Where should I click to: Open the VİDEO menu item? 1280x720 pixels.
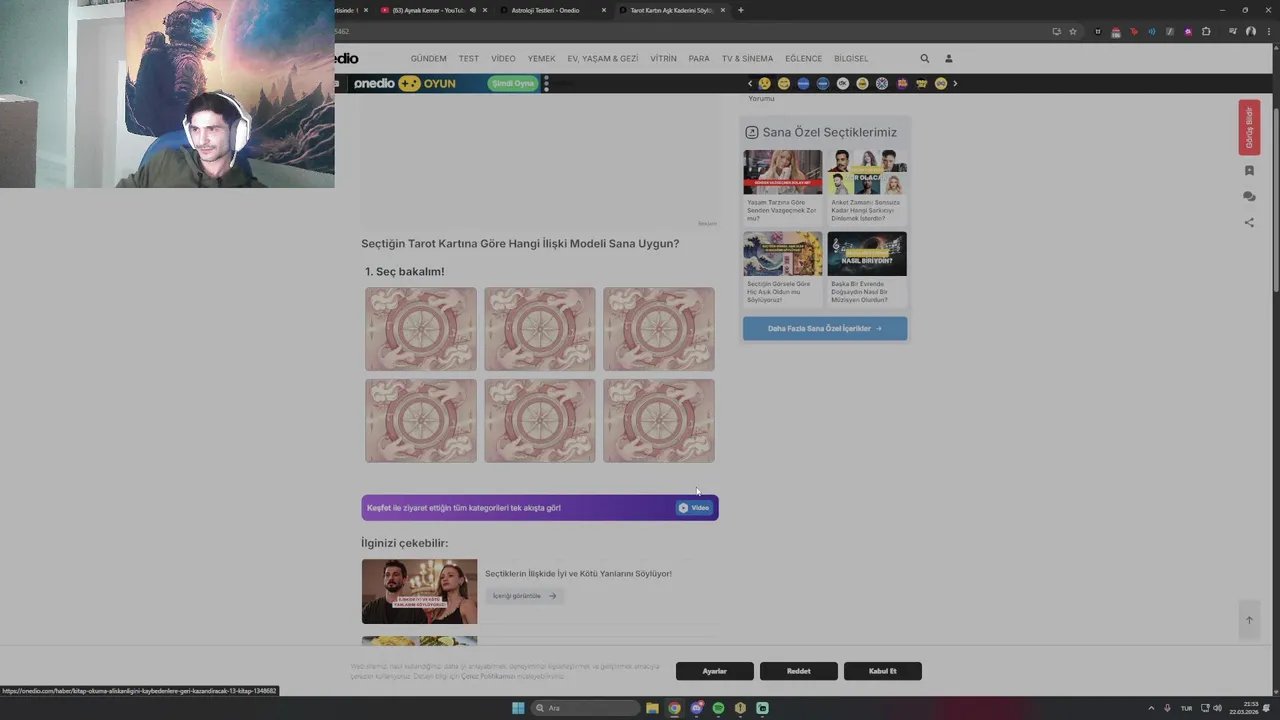click(503, 59)
